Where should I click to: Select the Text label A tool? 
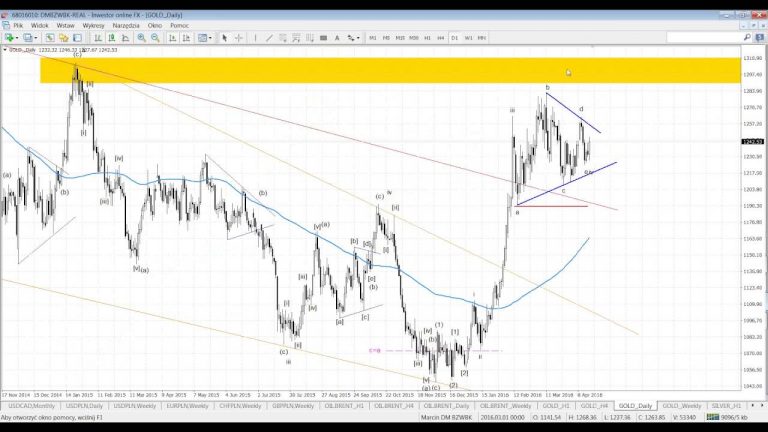337,38
